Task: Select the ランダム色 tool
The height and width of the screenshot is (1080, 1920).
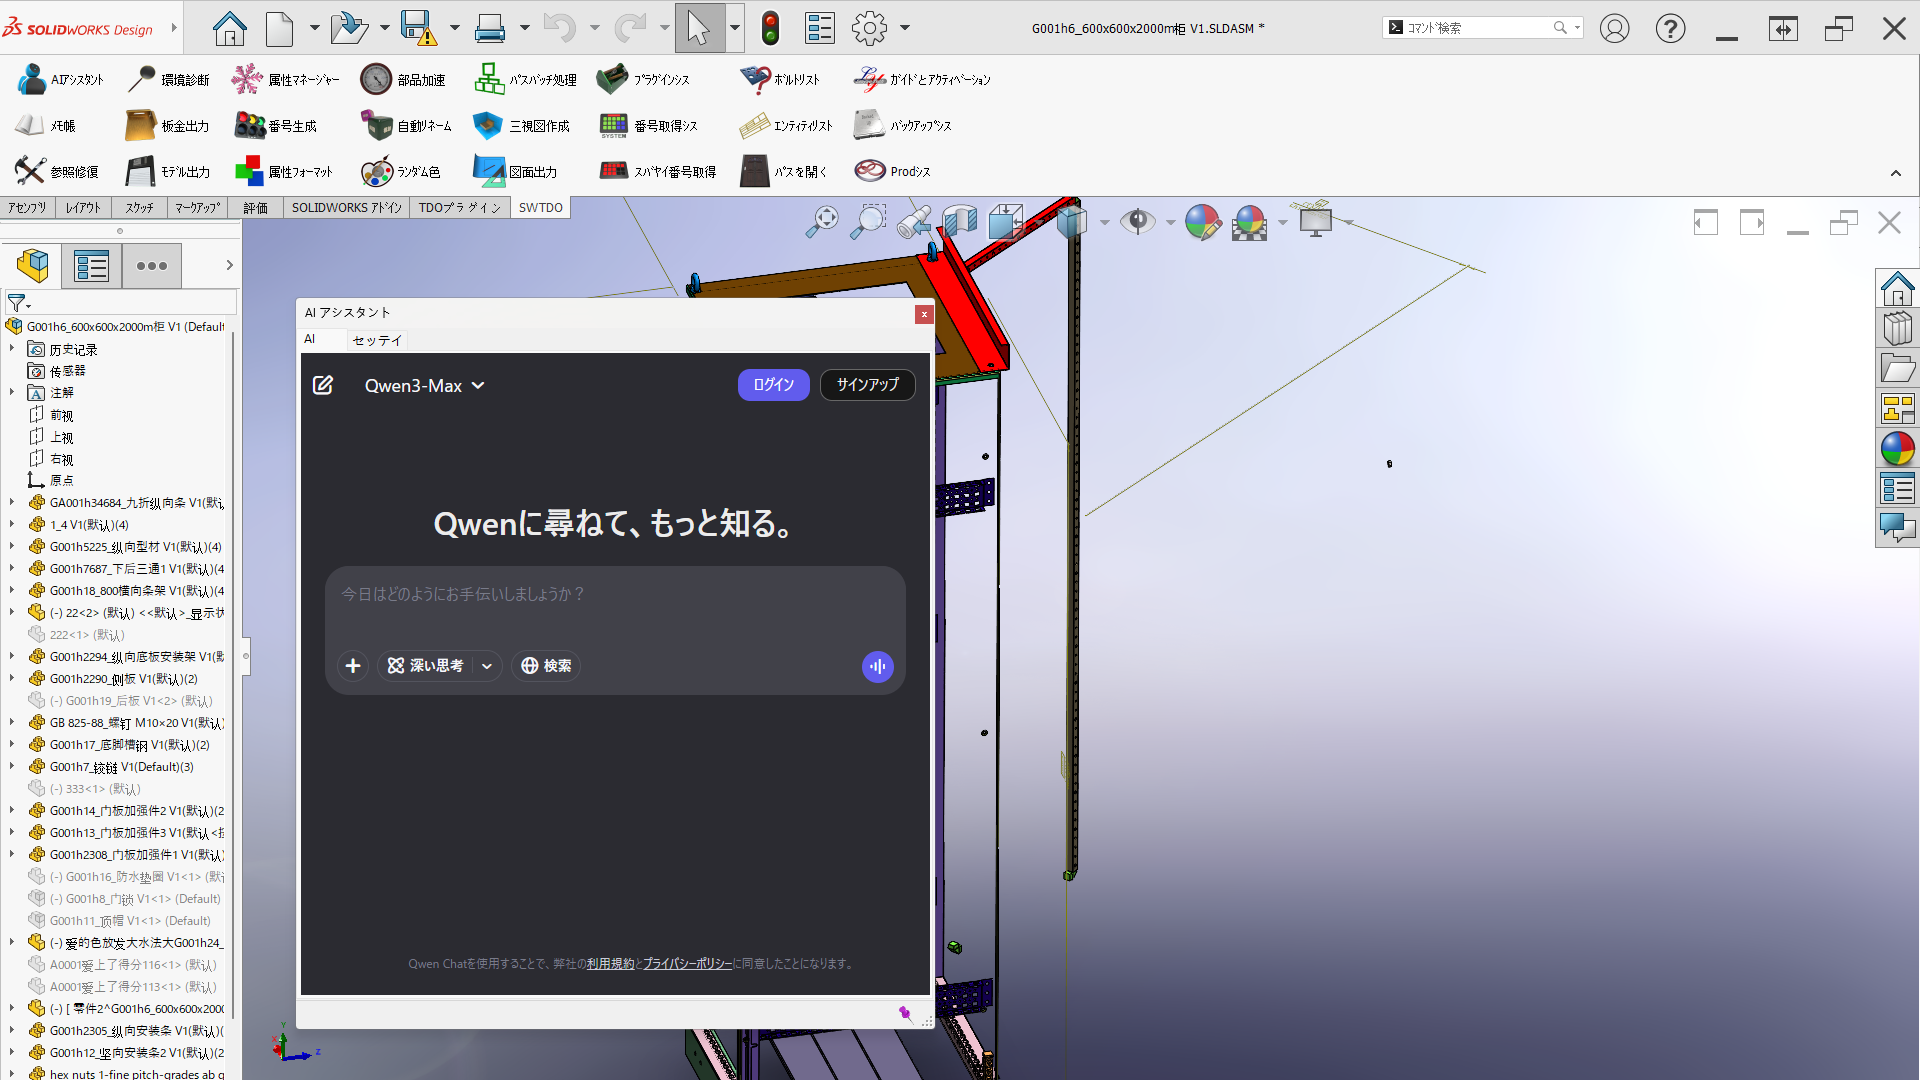Action: [377, 172]
